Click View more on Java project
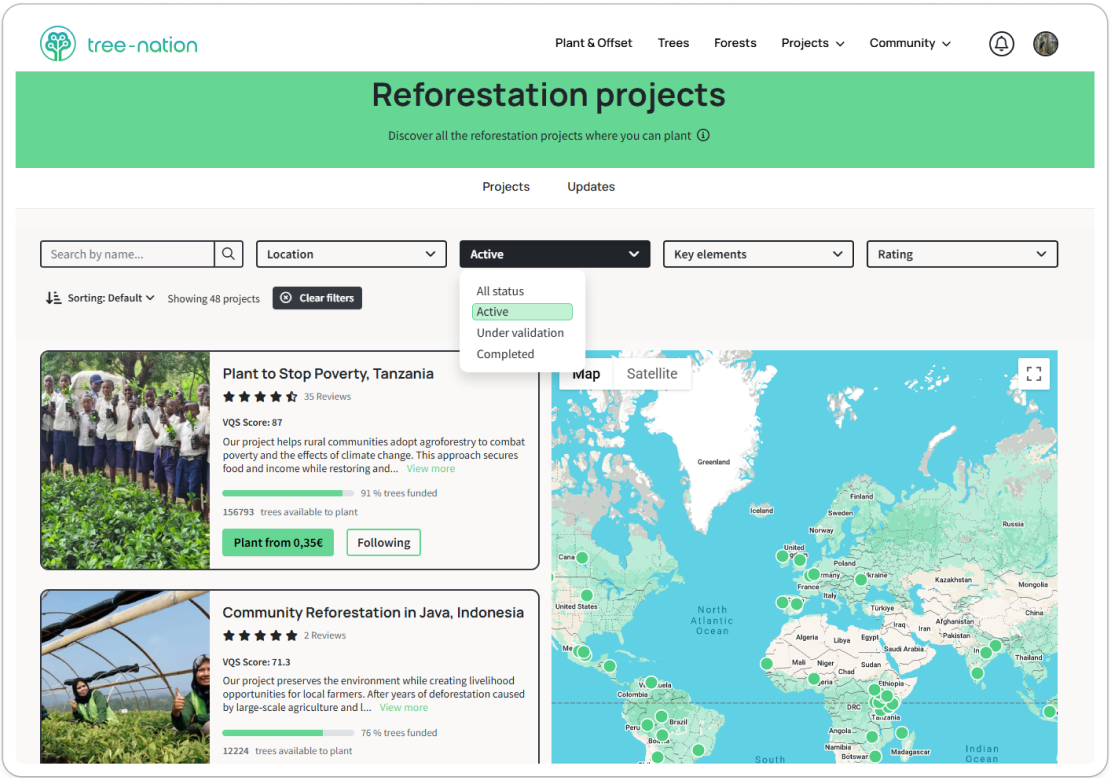 pyautogui.click(x=404, y=707)
